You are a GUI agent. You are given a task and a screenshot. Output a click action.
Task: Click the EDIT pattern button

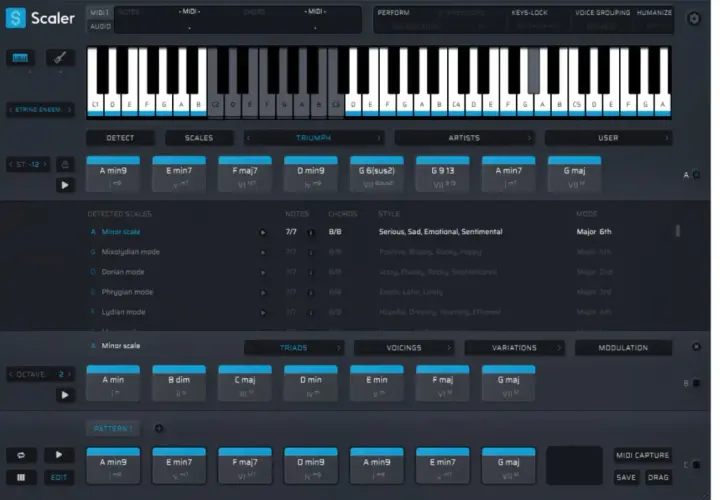coord(59,478)
